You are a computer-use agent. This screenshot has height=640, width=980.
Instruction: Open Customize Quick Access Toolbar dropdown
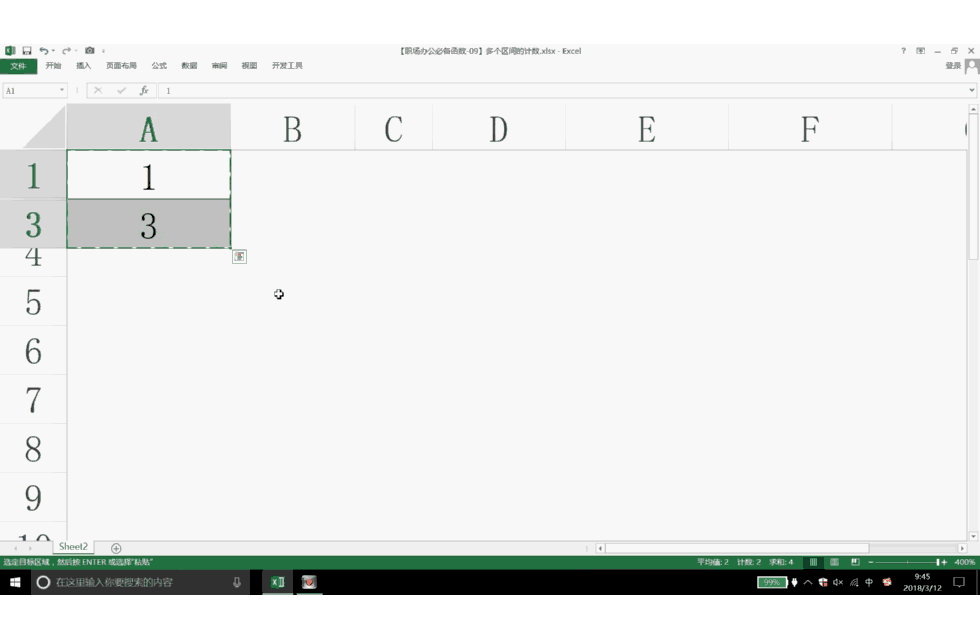(x=103, y=51)
